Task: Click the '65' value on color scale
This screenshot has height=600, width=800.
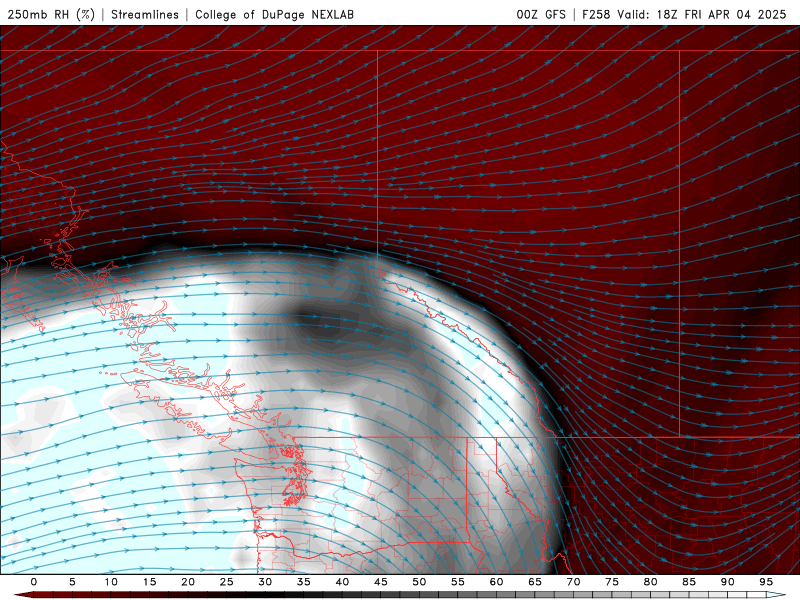Action: [535, 582]
